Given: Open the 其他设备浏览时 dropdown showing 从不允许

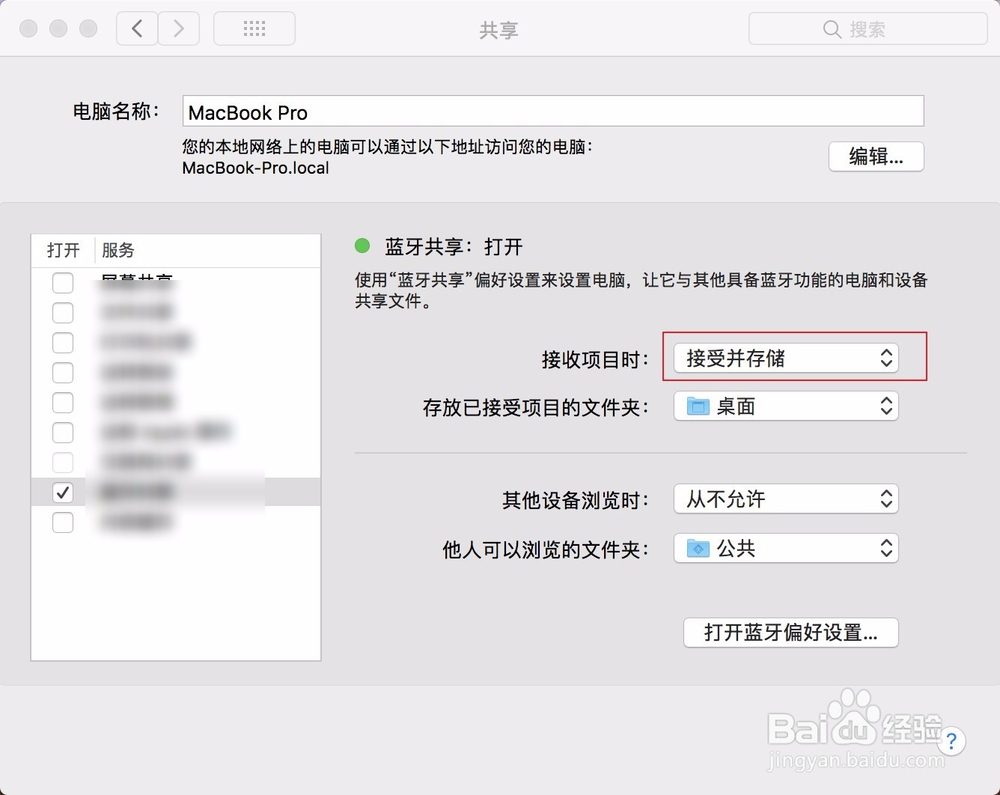Looking at the screenshot, I should tap(786, 499).
